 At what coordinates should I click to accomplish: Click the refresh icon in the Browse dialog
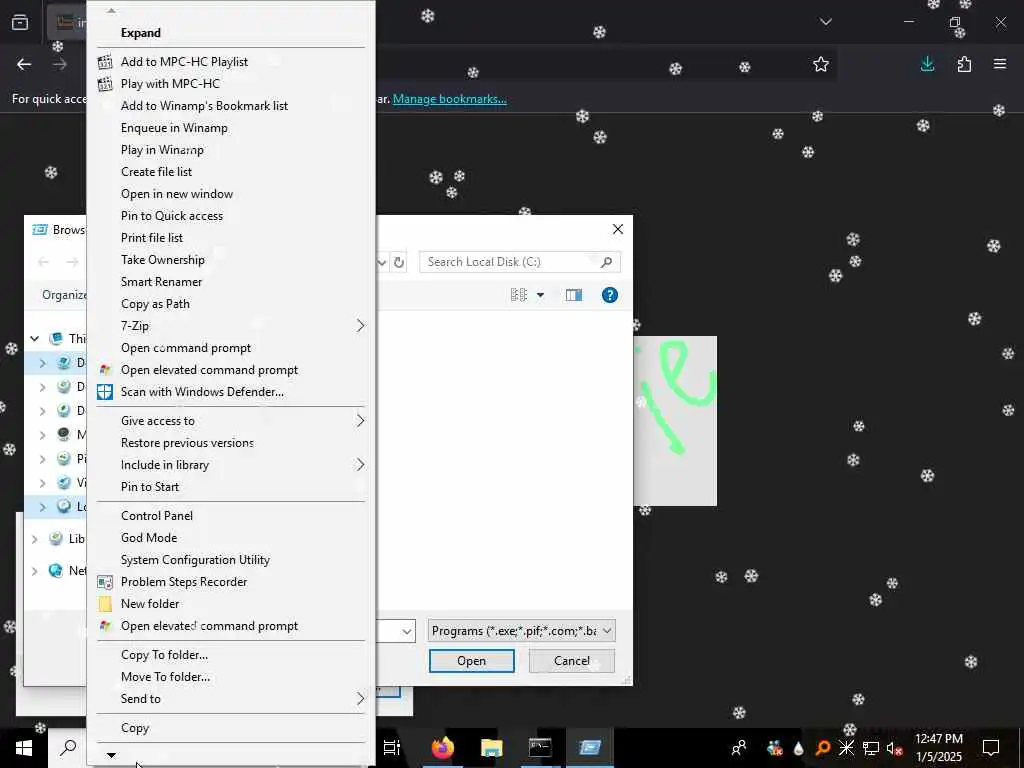tap(398, 263)
